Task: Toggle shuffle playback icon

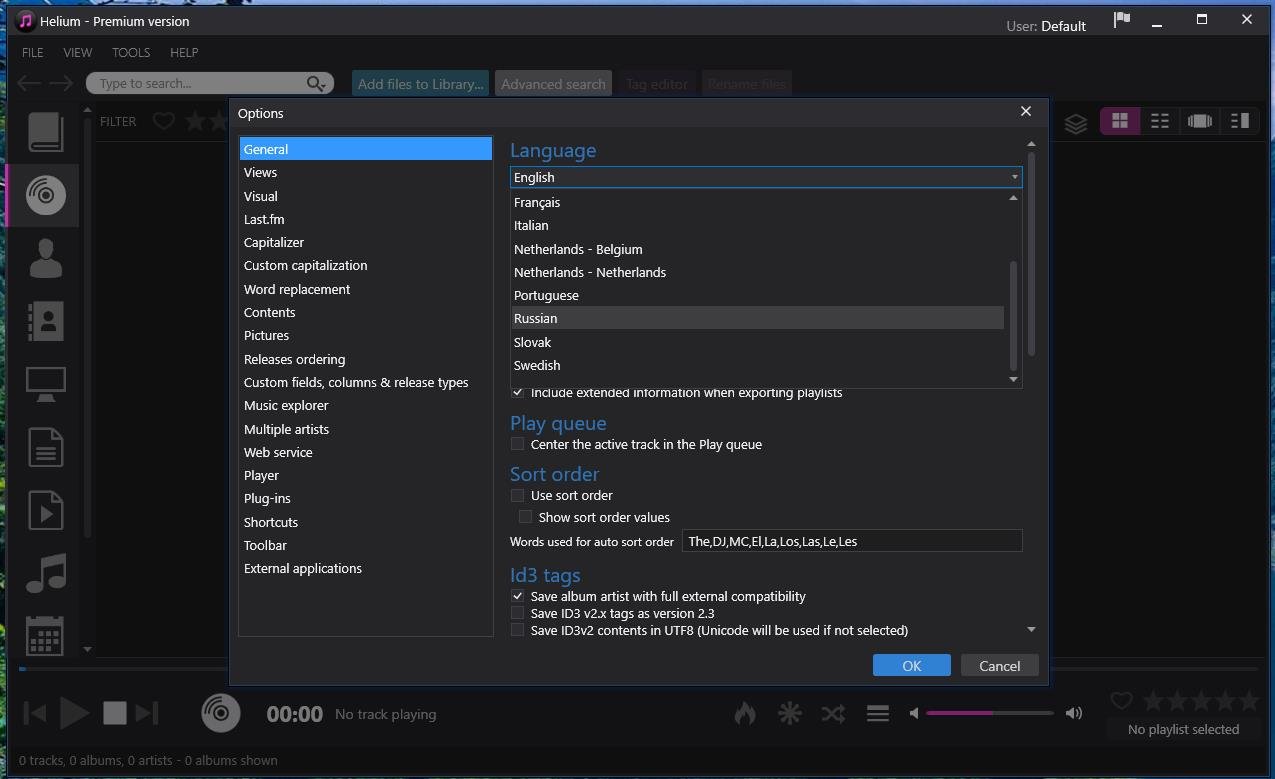Action: (x=833, y=713)
